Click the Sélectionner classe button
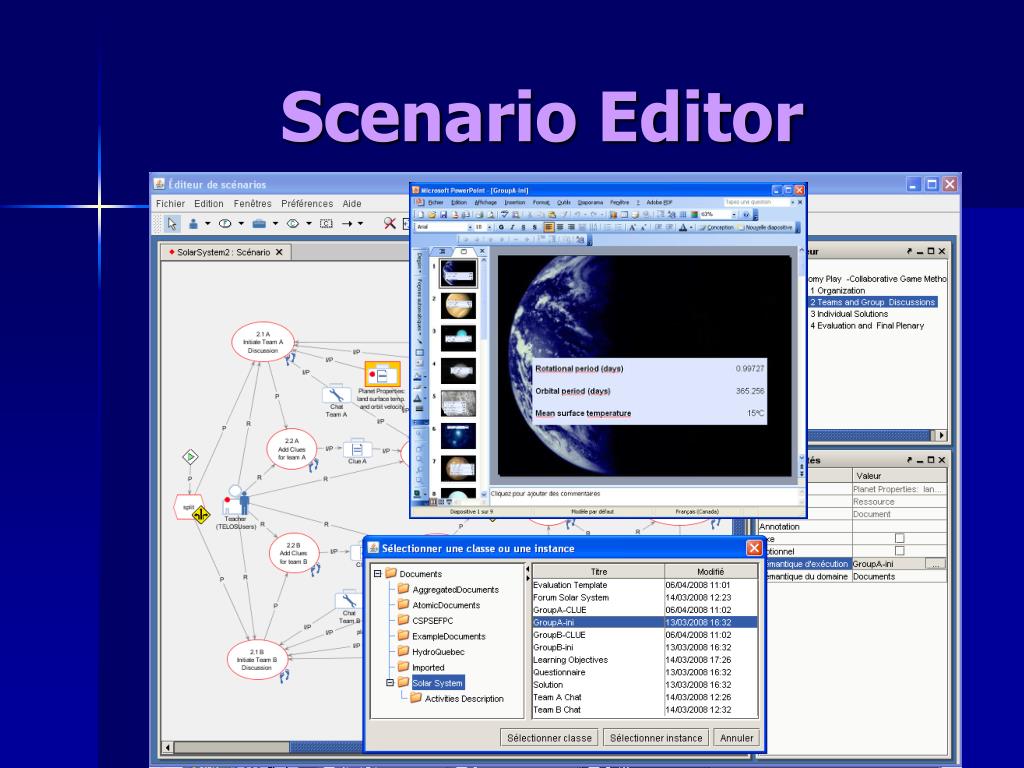Image resolution: width=1024 pixels, height=768 pixels. tap(549, 738)
